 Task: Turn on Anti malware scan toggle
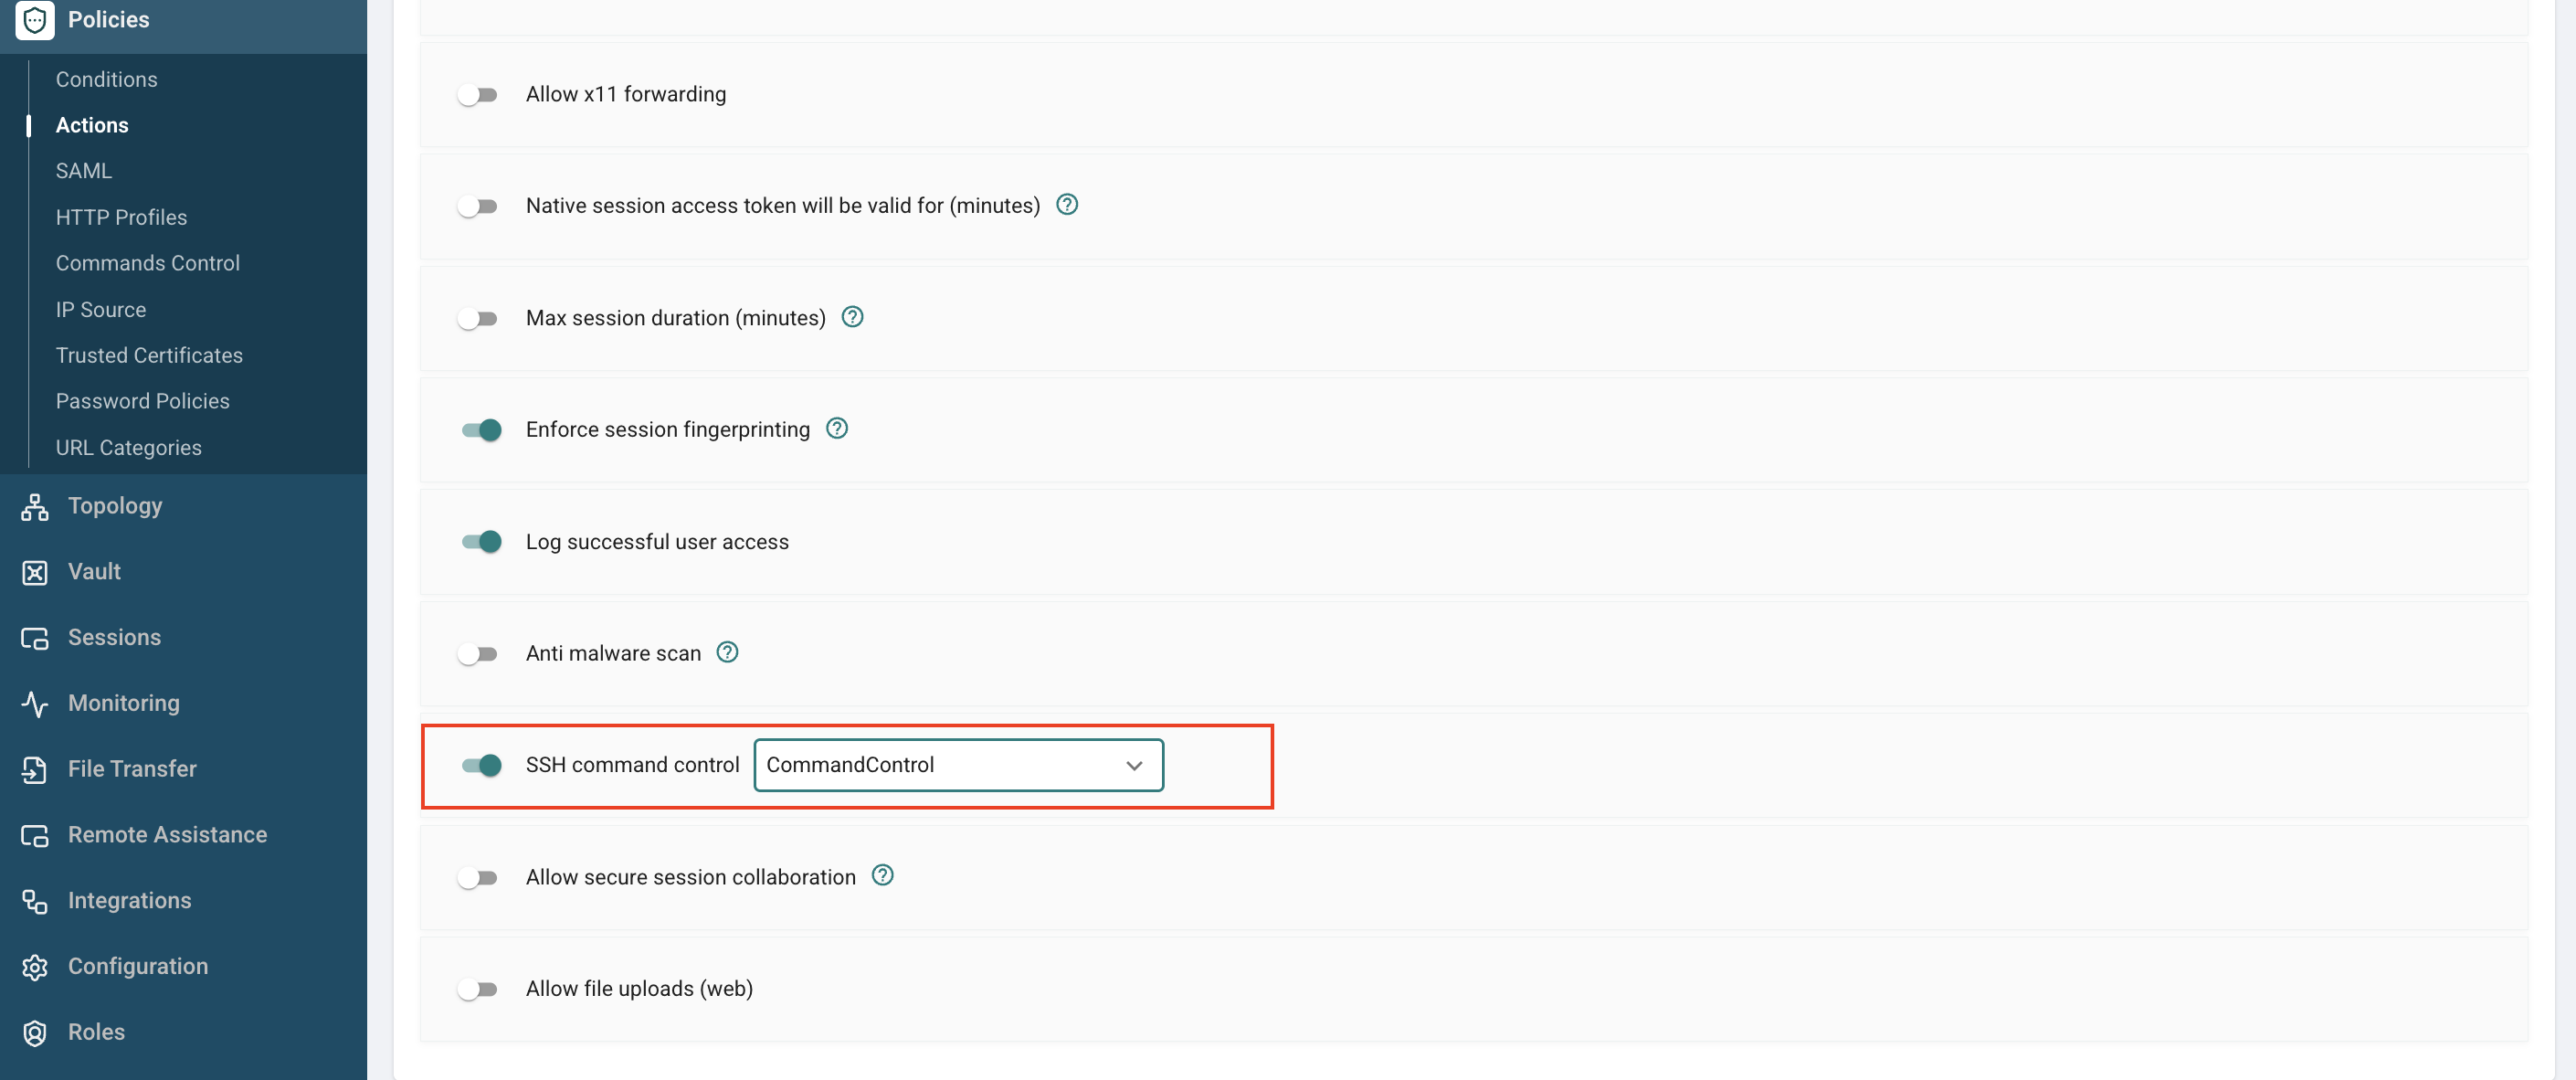[x=478, y=654]
